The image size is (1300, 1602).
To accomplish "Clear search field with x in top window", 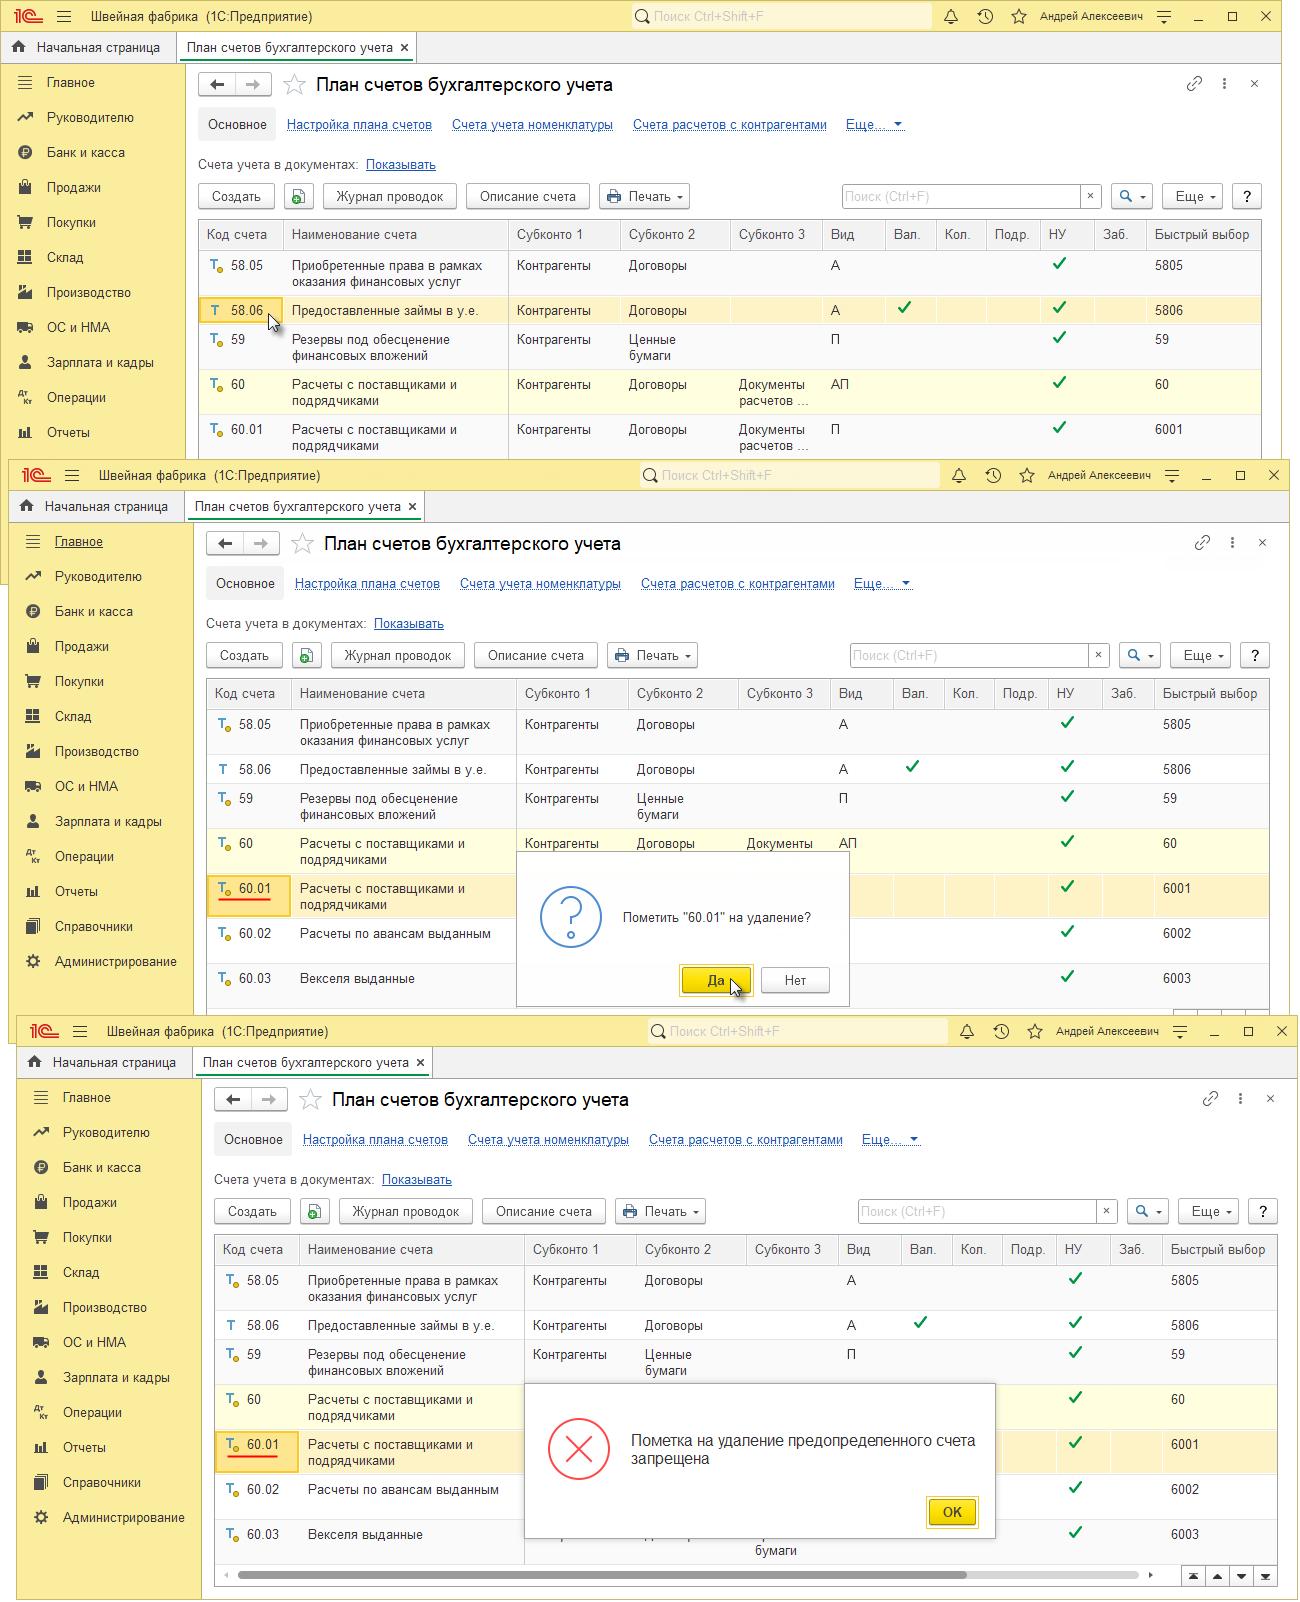I will coord(1091,196).
